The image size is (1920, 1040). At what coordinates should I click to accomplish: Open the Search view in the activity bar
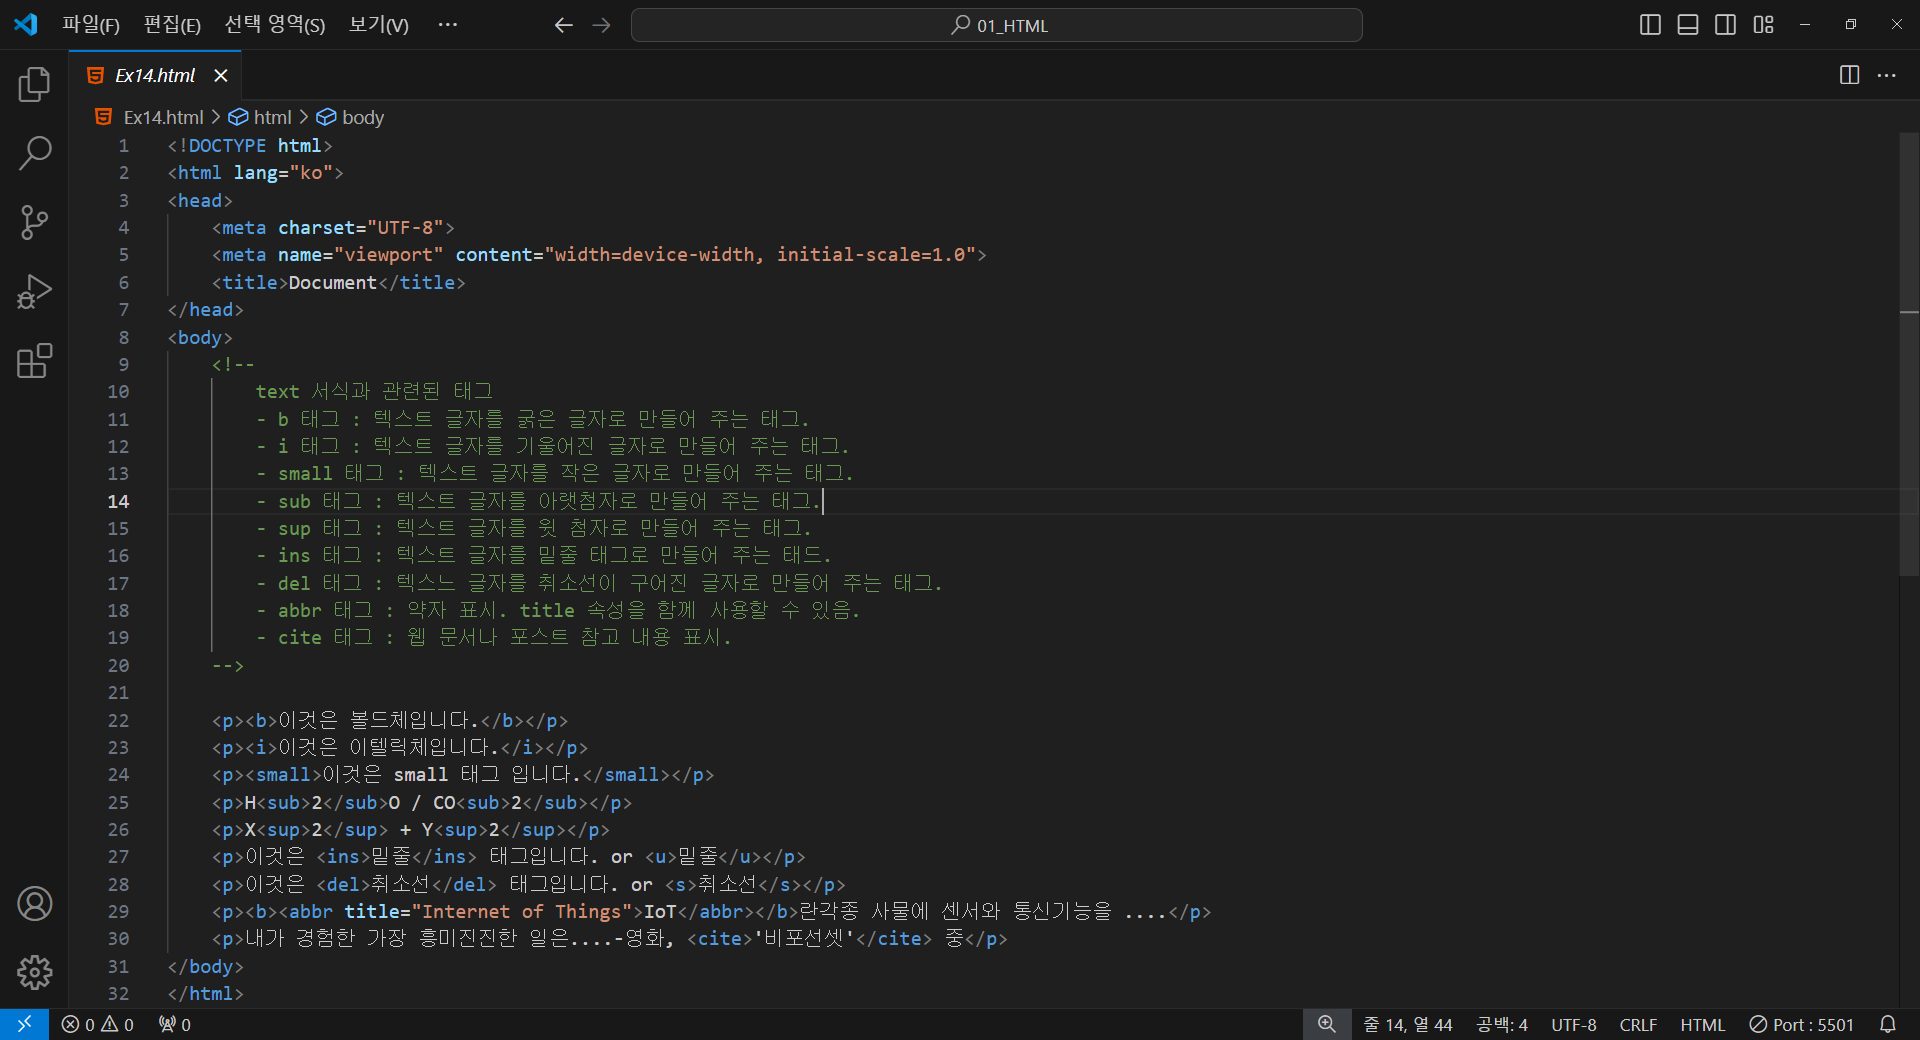pyautogui.click(x=34, y=154)
